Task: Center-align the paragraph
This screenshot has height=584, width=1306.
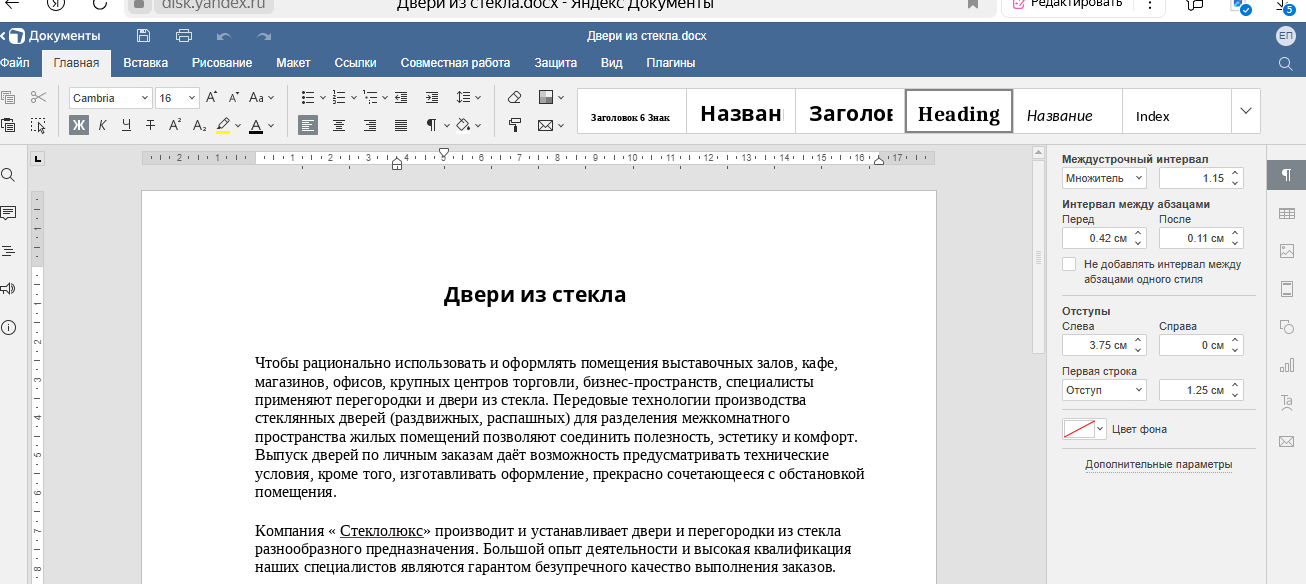Action: tap(339, 125)
